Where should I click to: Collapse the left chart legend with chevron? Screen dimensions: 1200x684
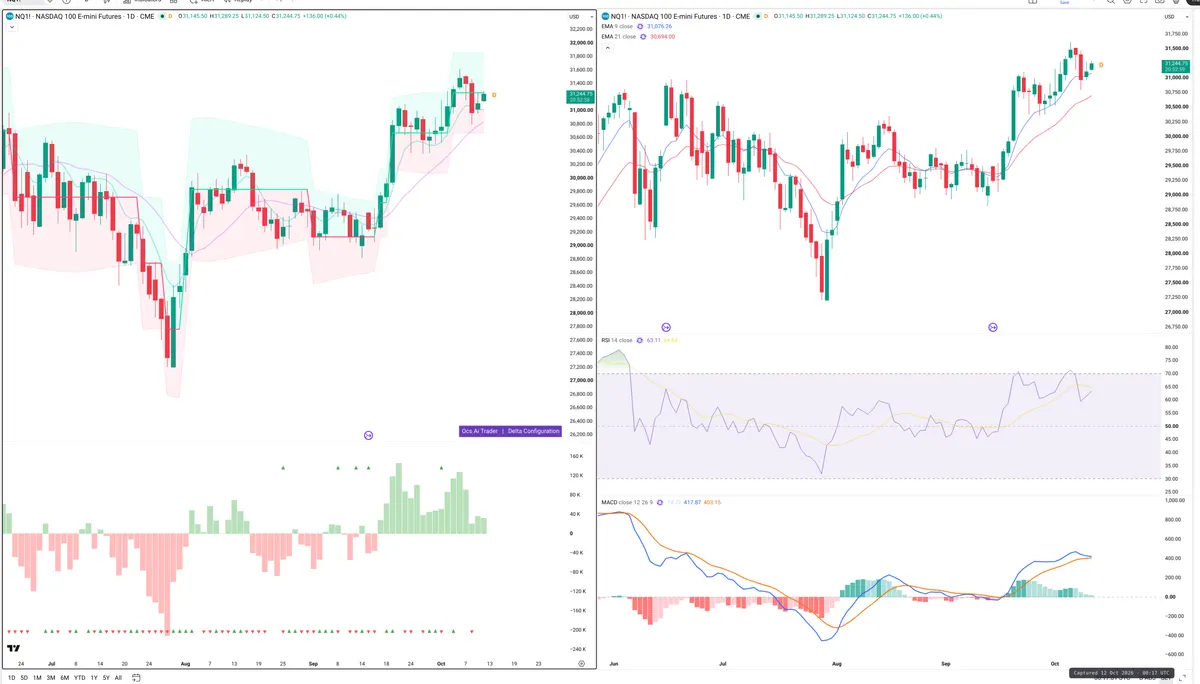(10, 28)
